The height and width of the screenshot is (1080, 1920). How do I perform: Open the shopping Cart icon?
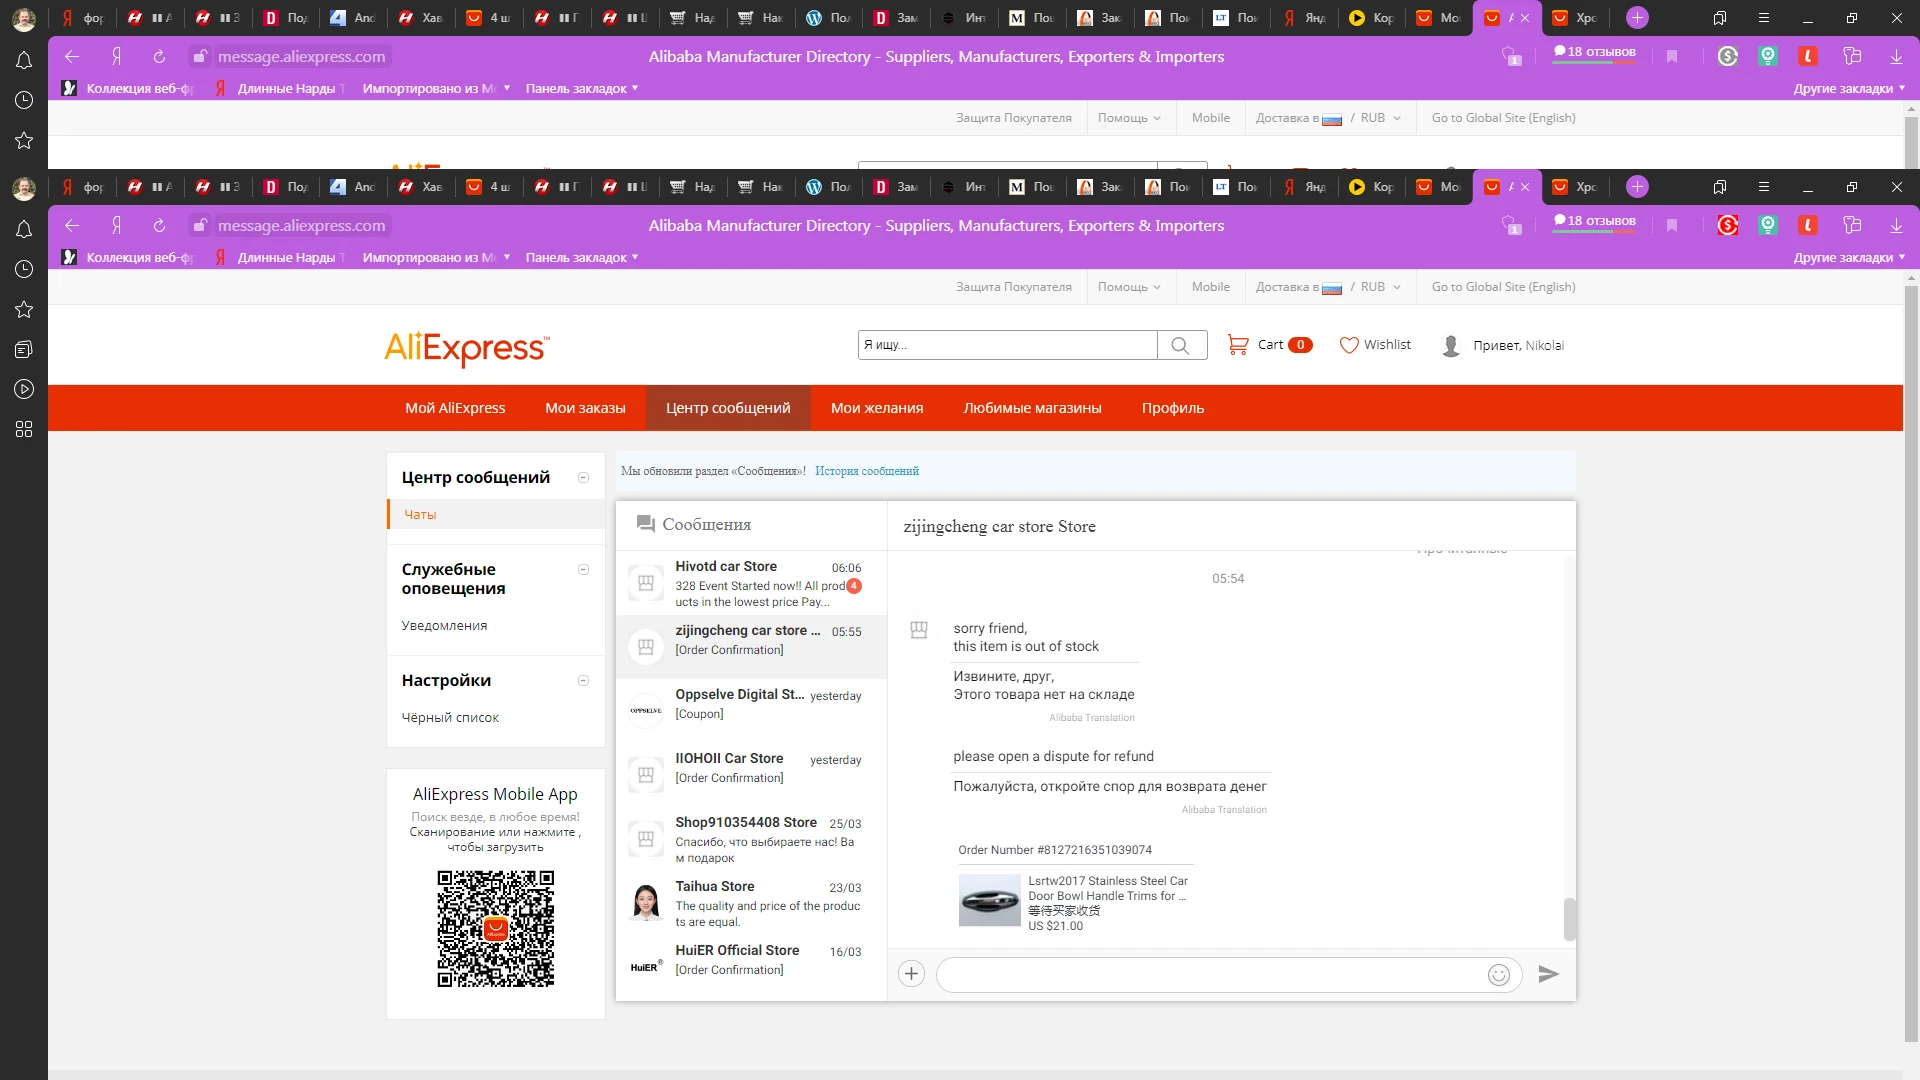tap(1238, 345)
